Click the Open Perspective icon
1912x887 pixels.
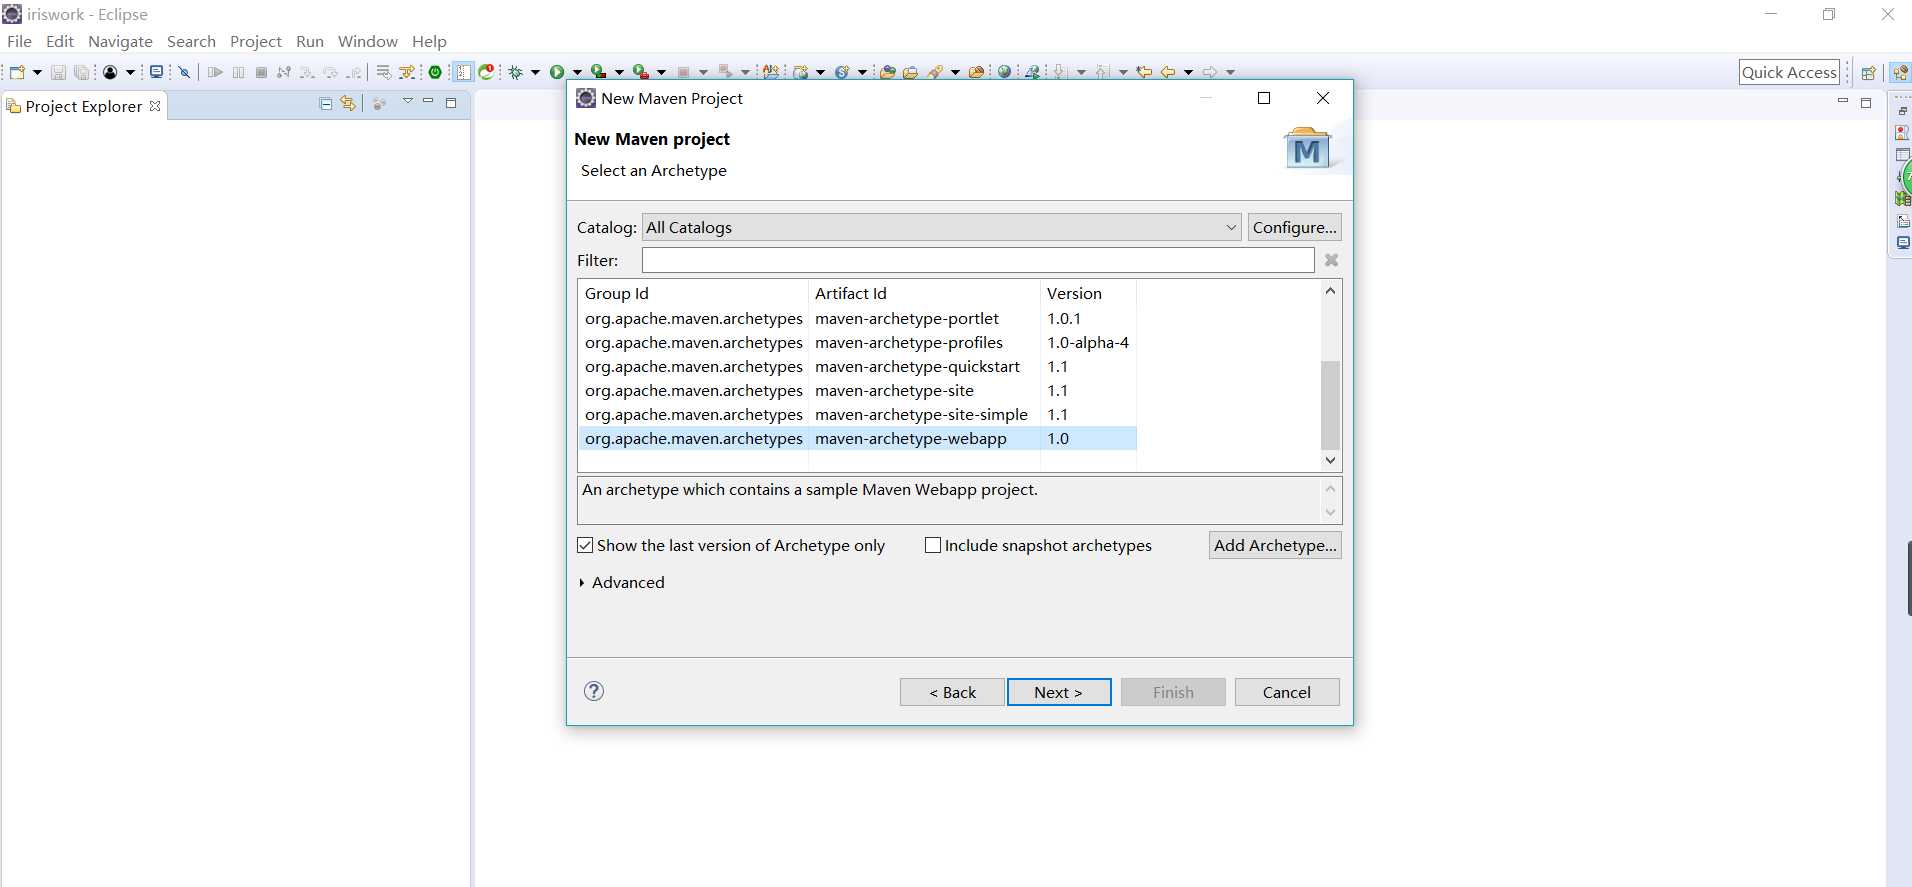coord(1867,72)
